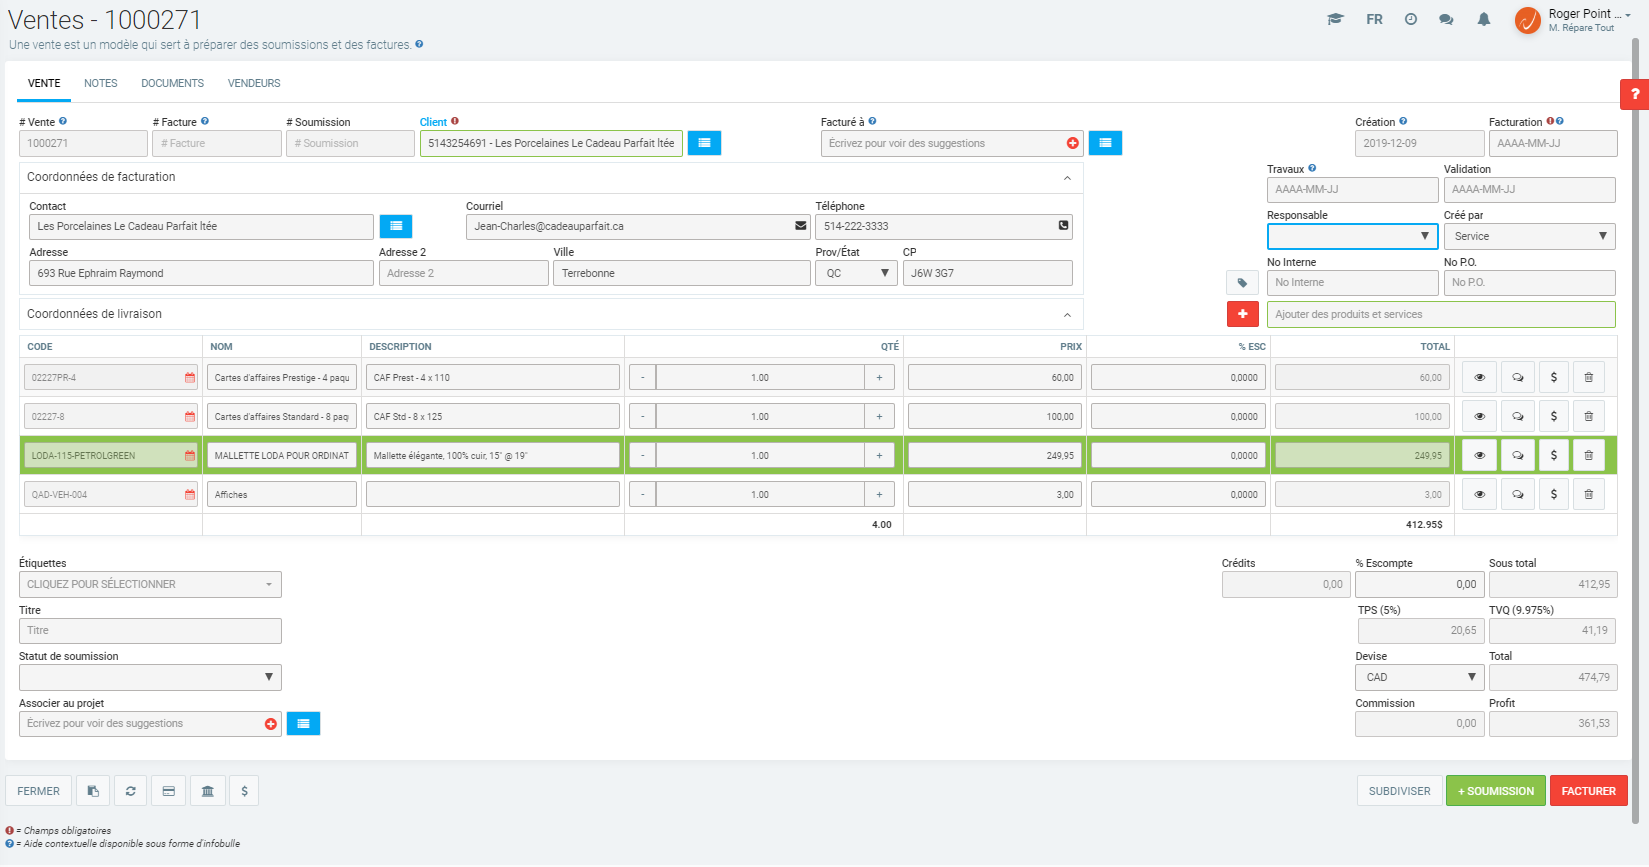Toggle eye visibility on the MALLETTE LODA row
The width and height of the screenshot is (1649, 867).
click(1479, 455)
